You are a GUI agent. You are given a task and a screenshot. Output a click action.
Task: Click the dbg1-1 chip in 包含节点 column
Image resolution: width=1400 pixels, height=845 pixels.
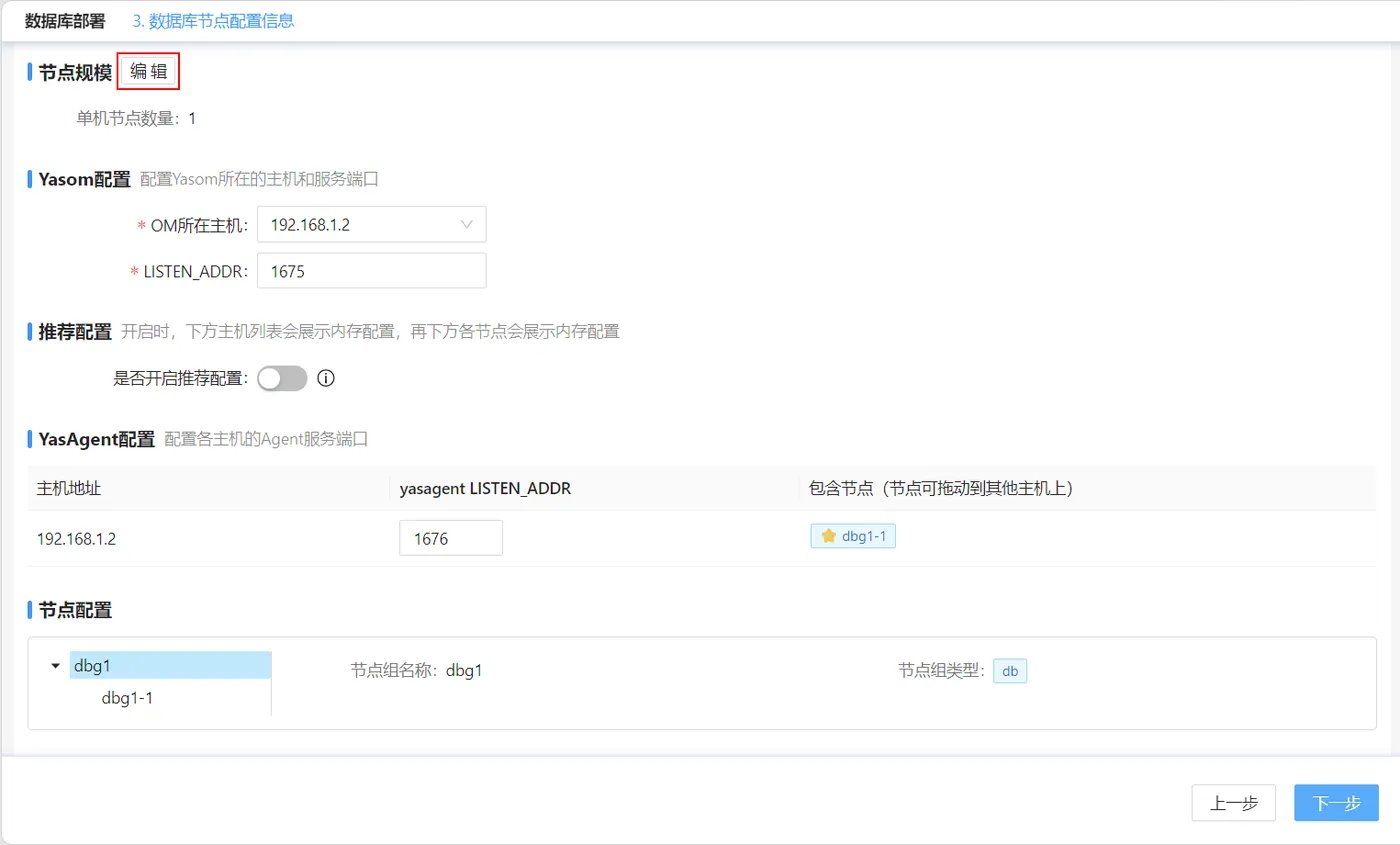pyautogui.click(x=855, y=536)
